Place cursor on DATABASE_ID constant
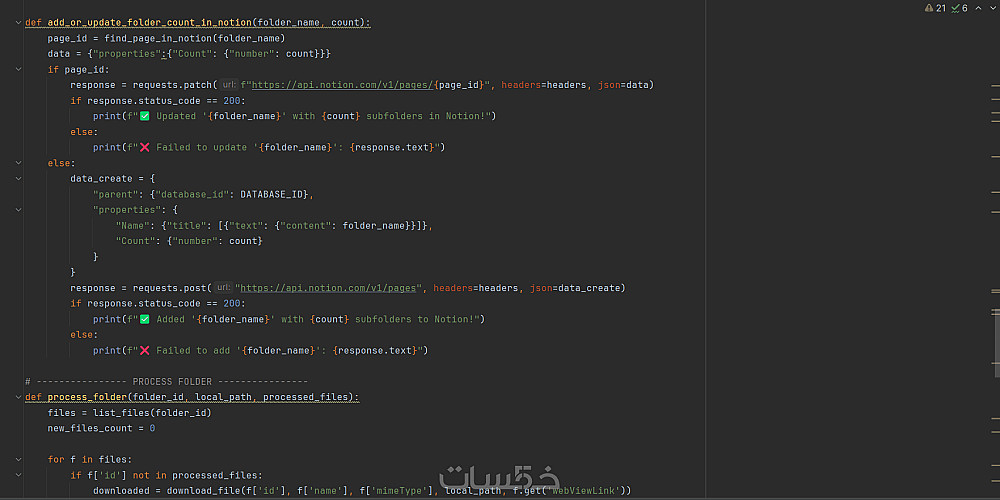 coord(274,194)
